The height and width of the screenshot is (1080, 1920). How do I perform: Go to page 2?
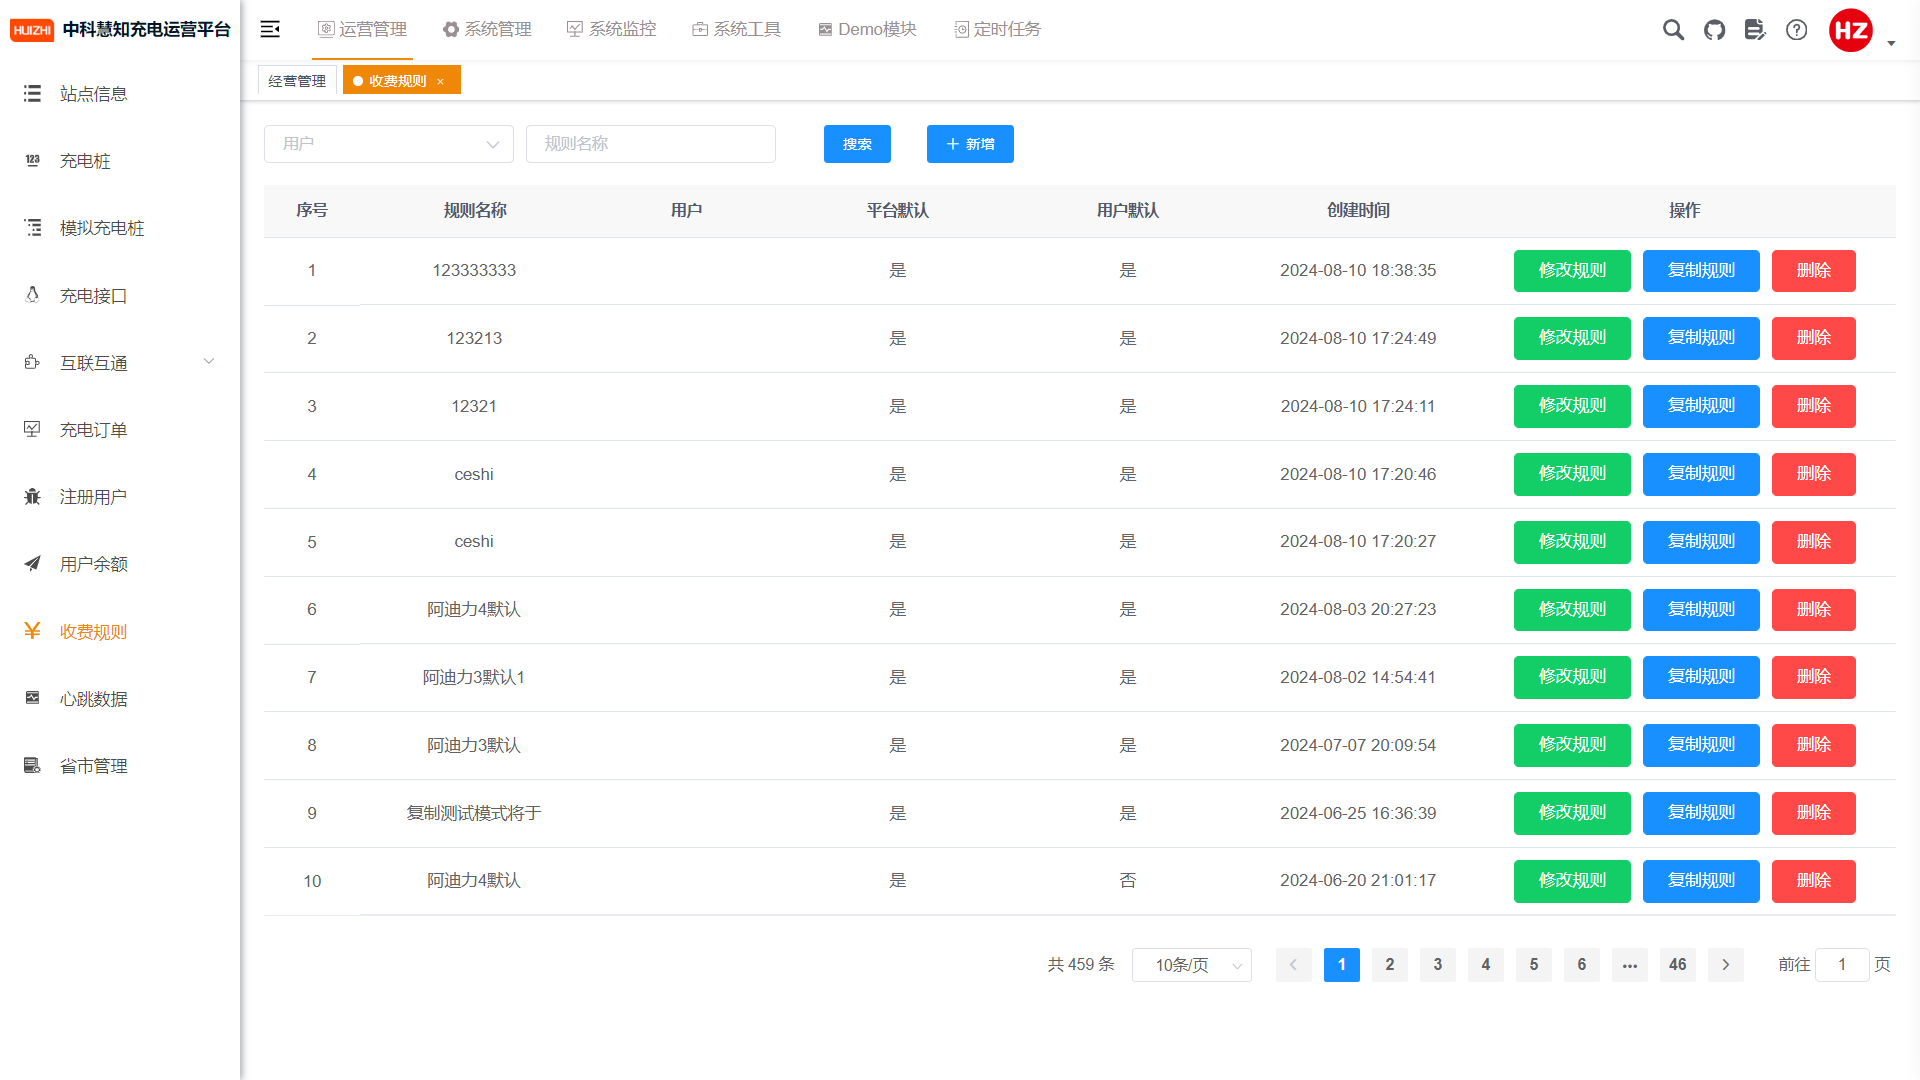click(1390, 965)
